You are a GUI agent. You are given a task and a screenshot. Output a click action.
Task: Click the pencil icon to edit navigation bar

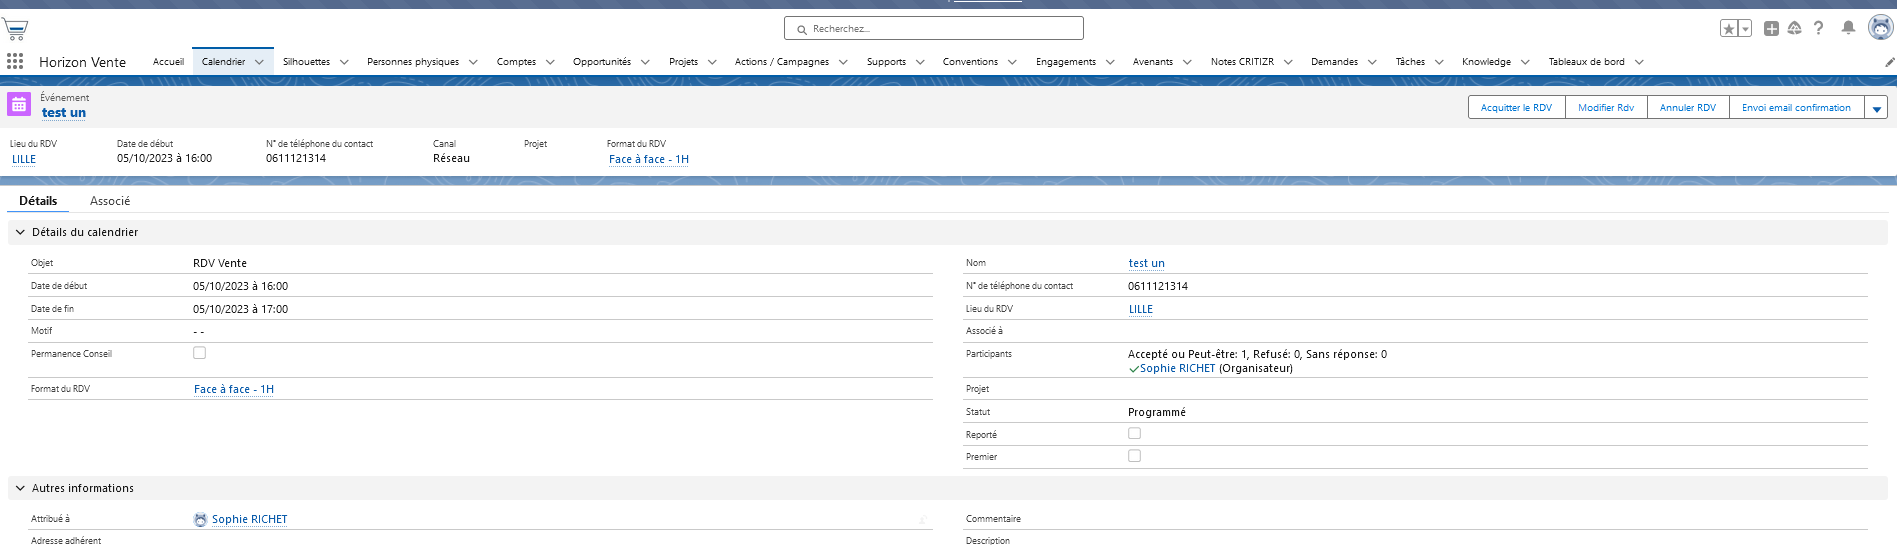pos(1889,62)
